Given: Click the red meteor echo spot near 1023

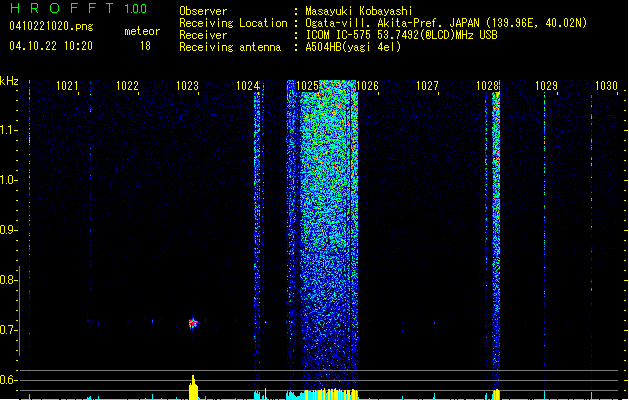Looking at the screenshot, I should (x=193, y=323).
